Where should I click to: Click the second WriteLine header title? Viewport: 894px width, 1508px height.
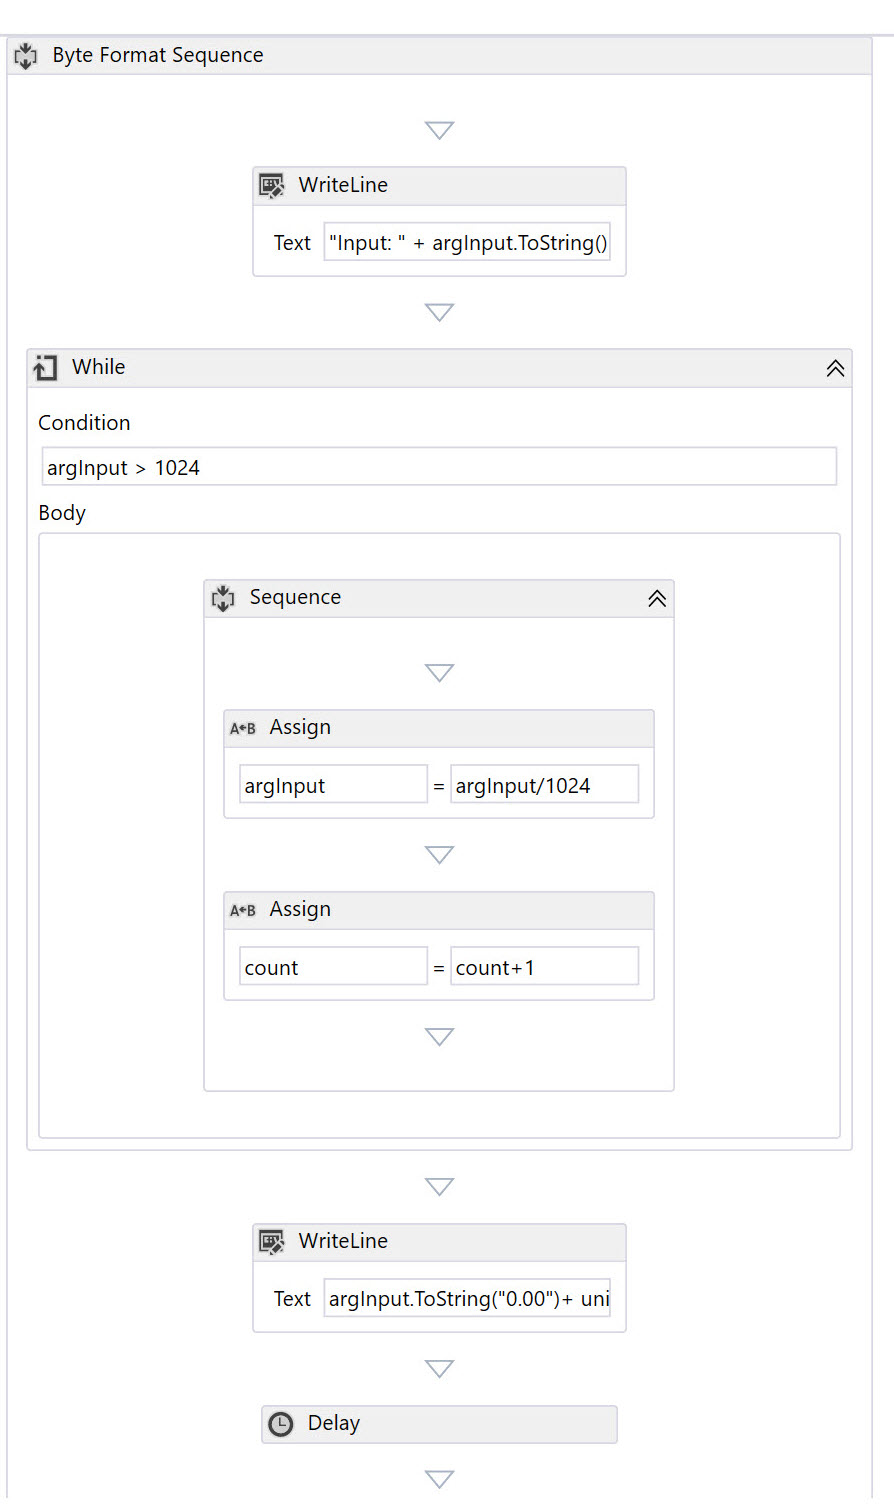coord(343,1241)
